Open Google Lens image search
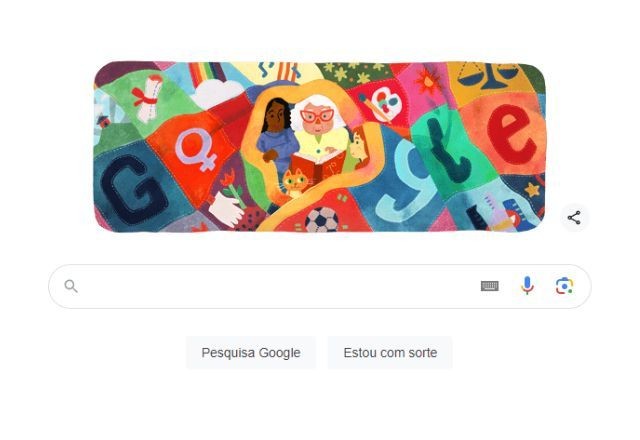 [564, 286]
